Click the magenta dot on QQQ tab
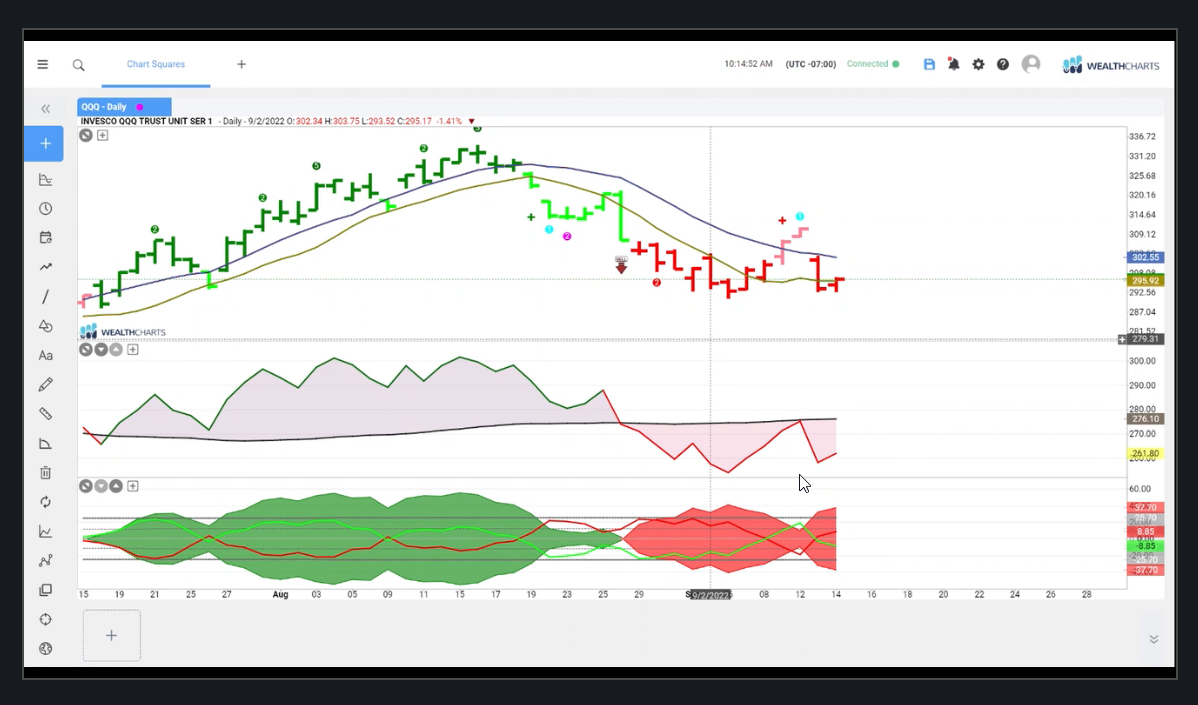This screenshot has width=1198, height=705. tap(140, 107)
